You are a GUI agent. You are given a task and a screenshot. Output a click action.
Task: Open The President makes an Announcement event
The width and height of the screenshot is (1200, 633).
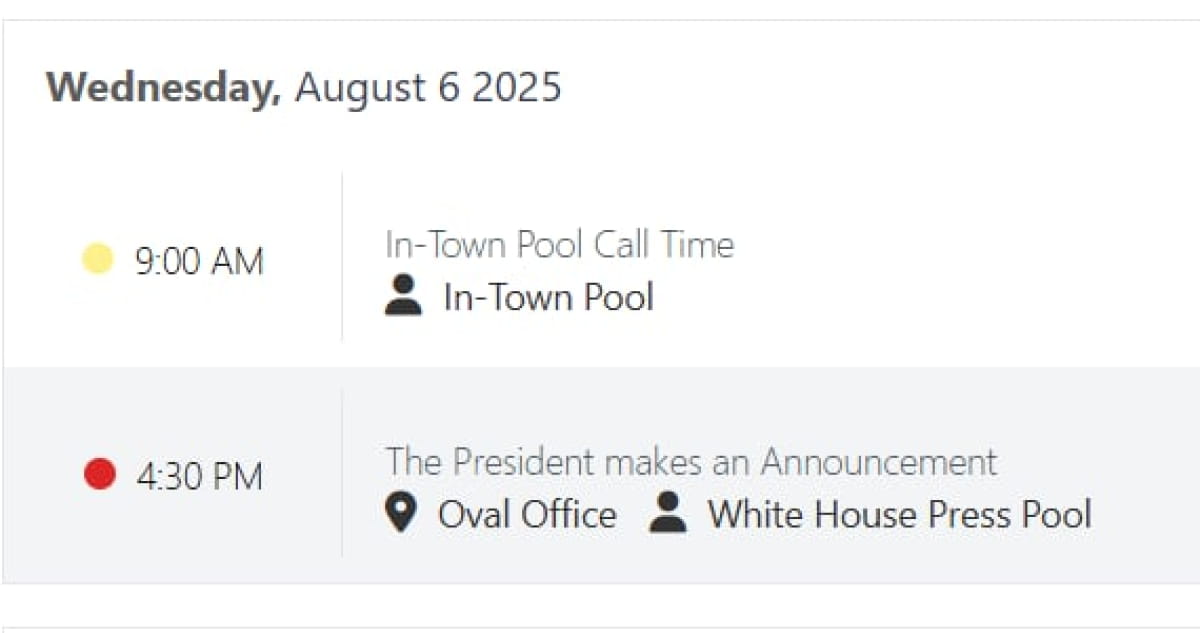692,461
